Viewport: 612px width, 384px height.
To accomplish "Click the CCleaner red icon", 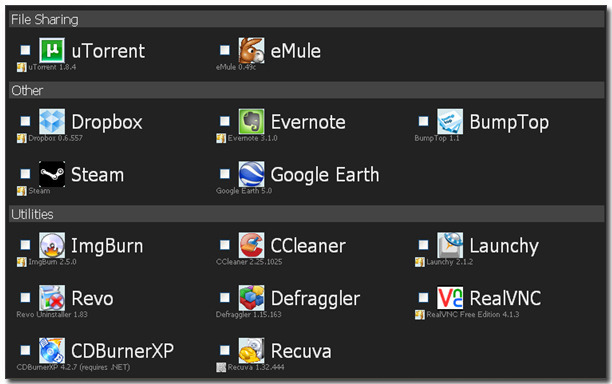I will coord(251,245).
